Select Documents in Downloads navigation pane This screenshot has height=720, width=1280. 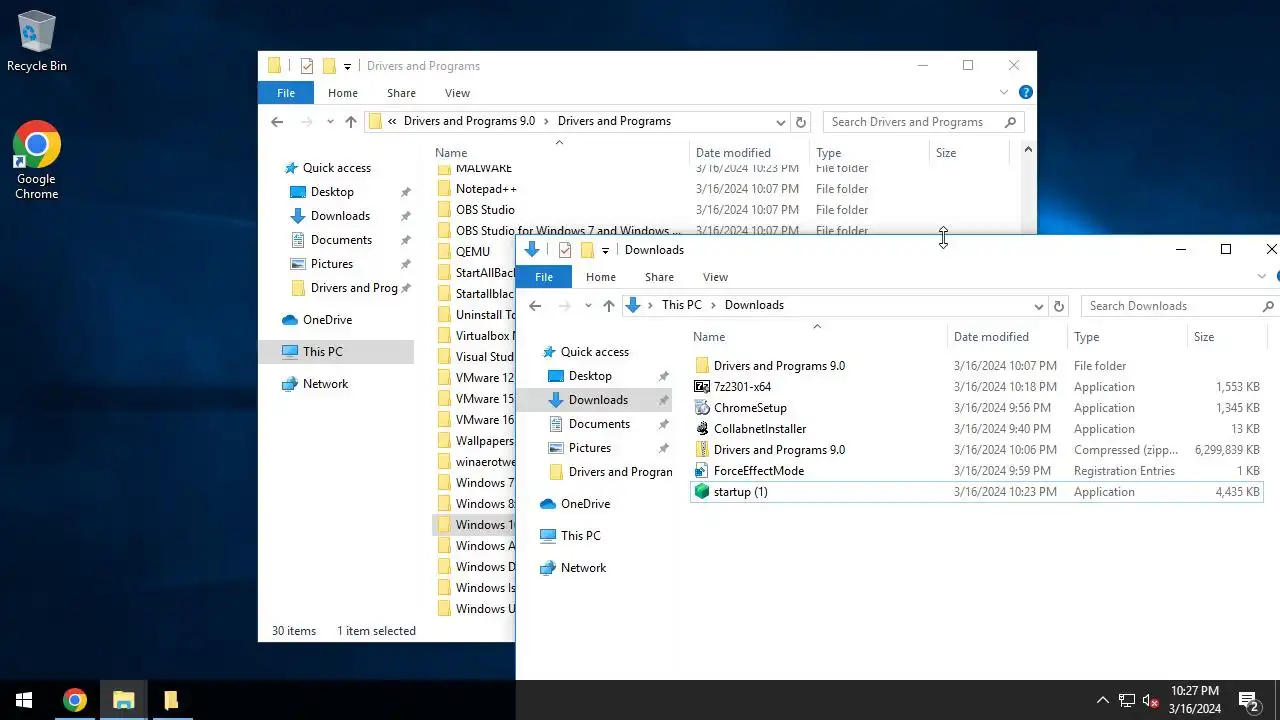click(x=599, y=424)
